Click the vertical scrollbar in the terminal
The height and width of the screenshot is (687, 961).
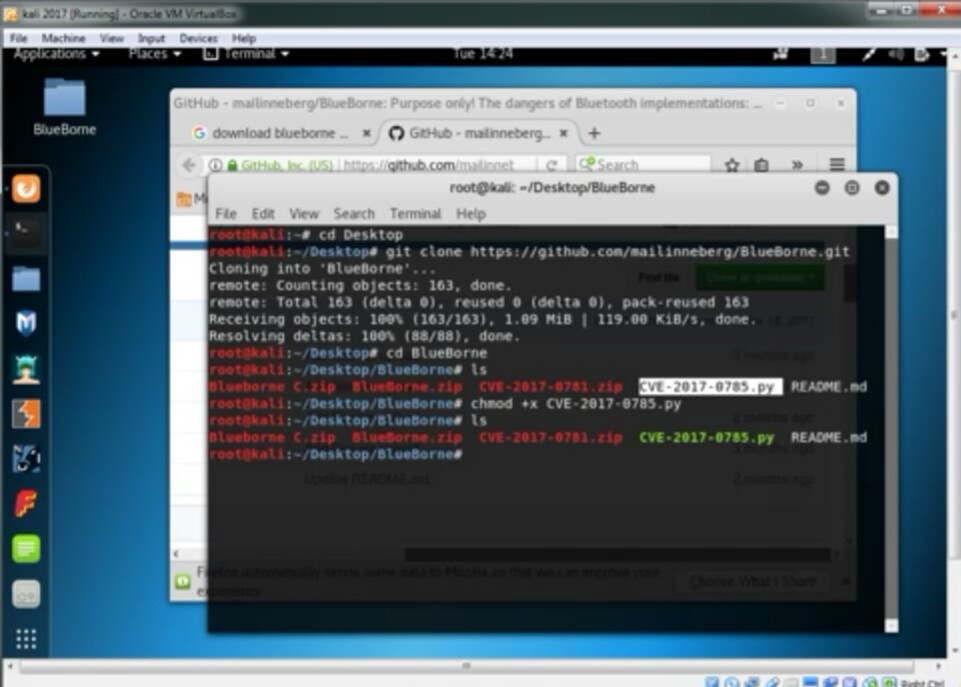892,429
